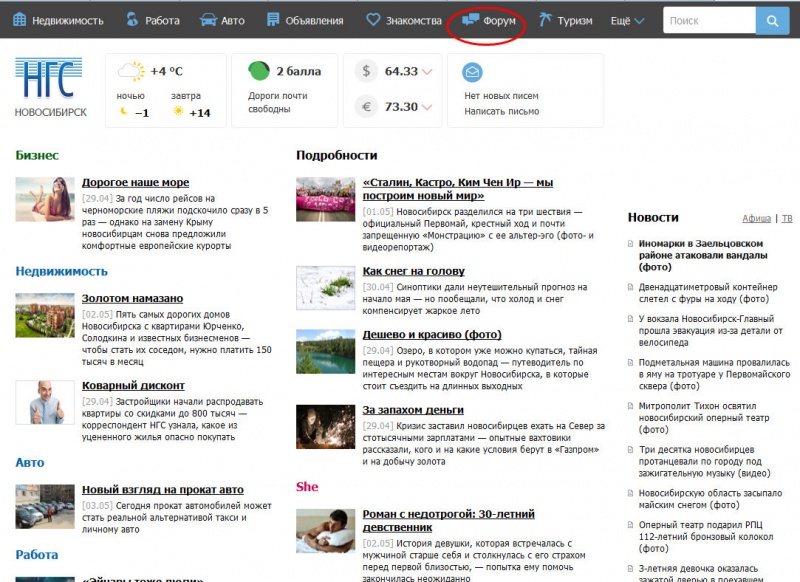Open the Афиша link beside Новости

click(756, 218)
